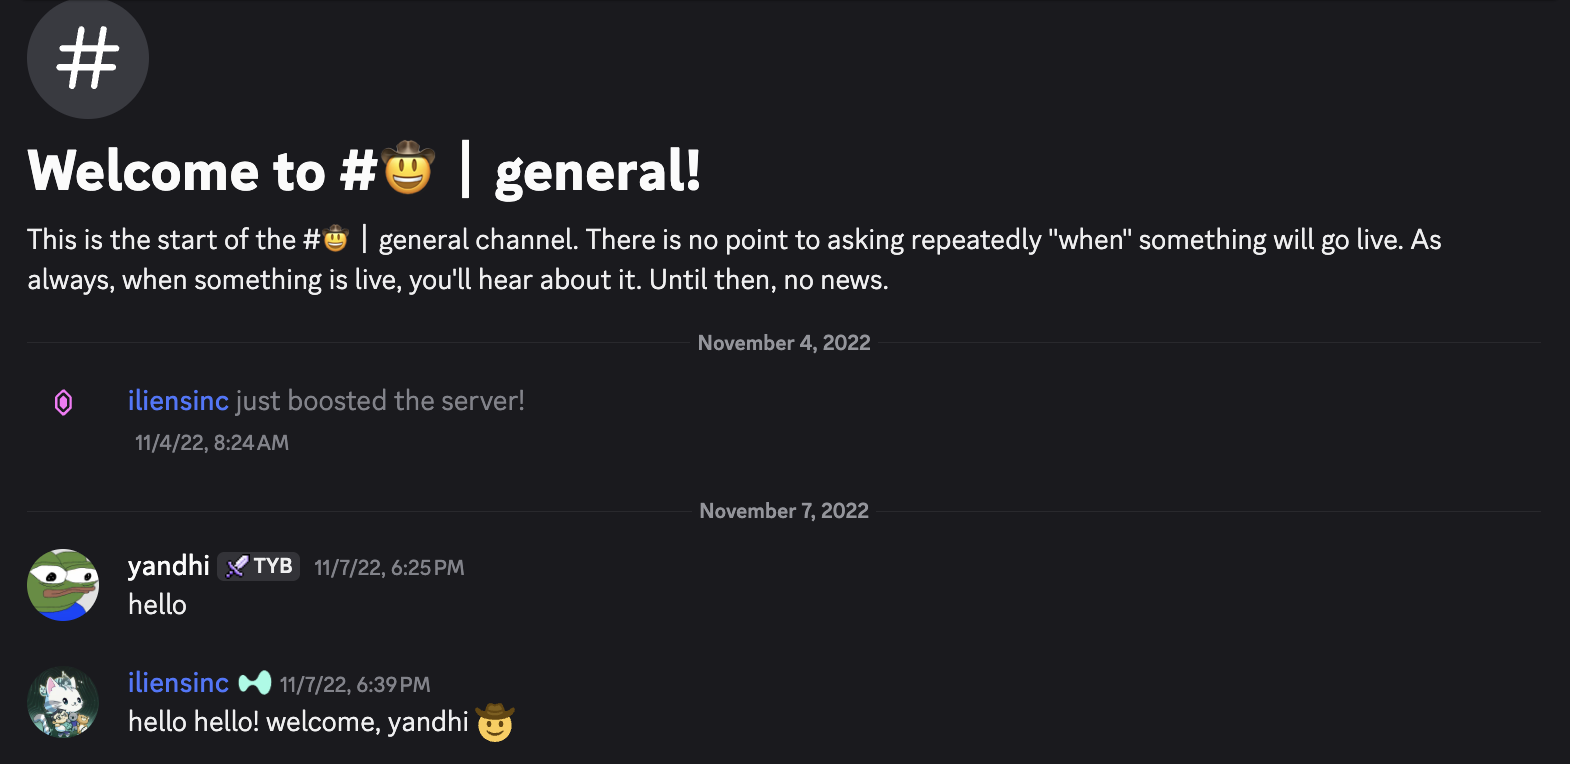Click the iliensinc username above the welcome message
This screenshot has height=764, width=1570.
pos(178,682)
